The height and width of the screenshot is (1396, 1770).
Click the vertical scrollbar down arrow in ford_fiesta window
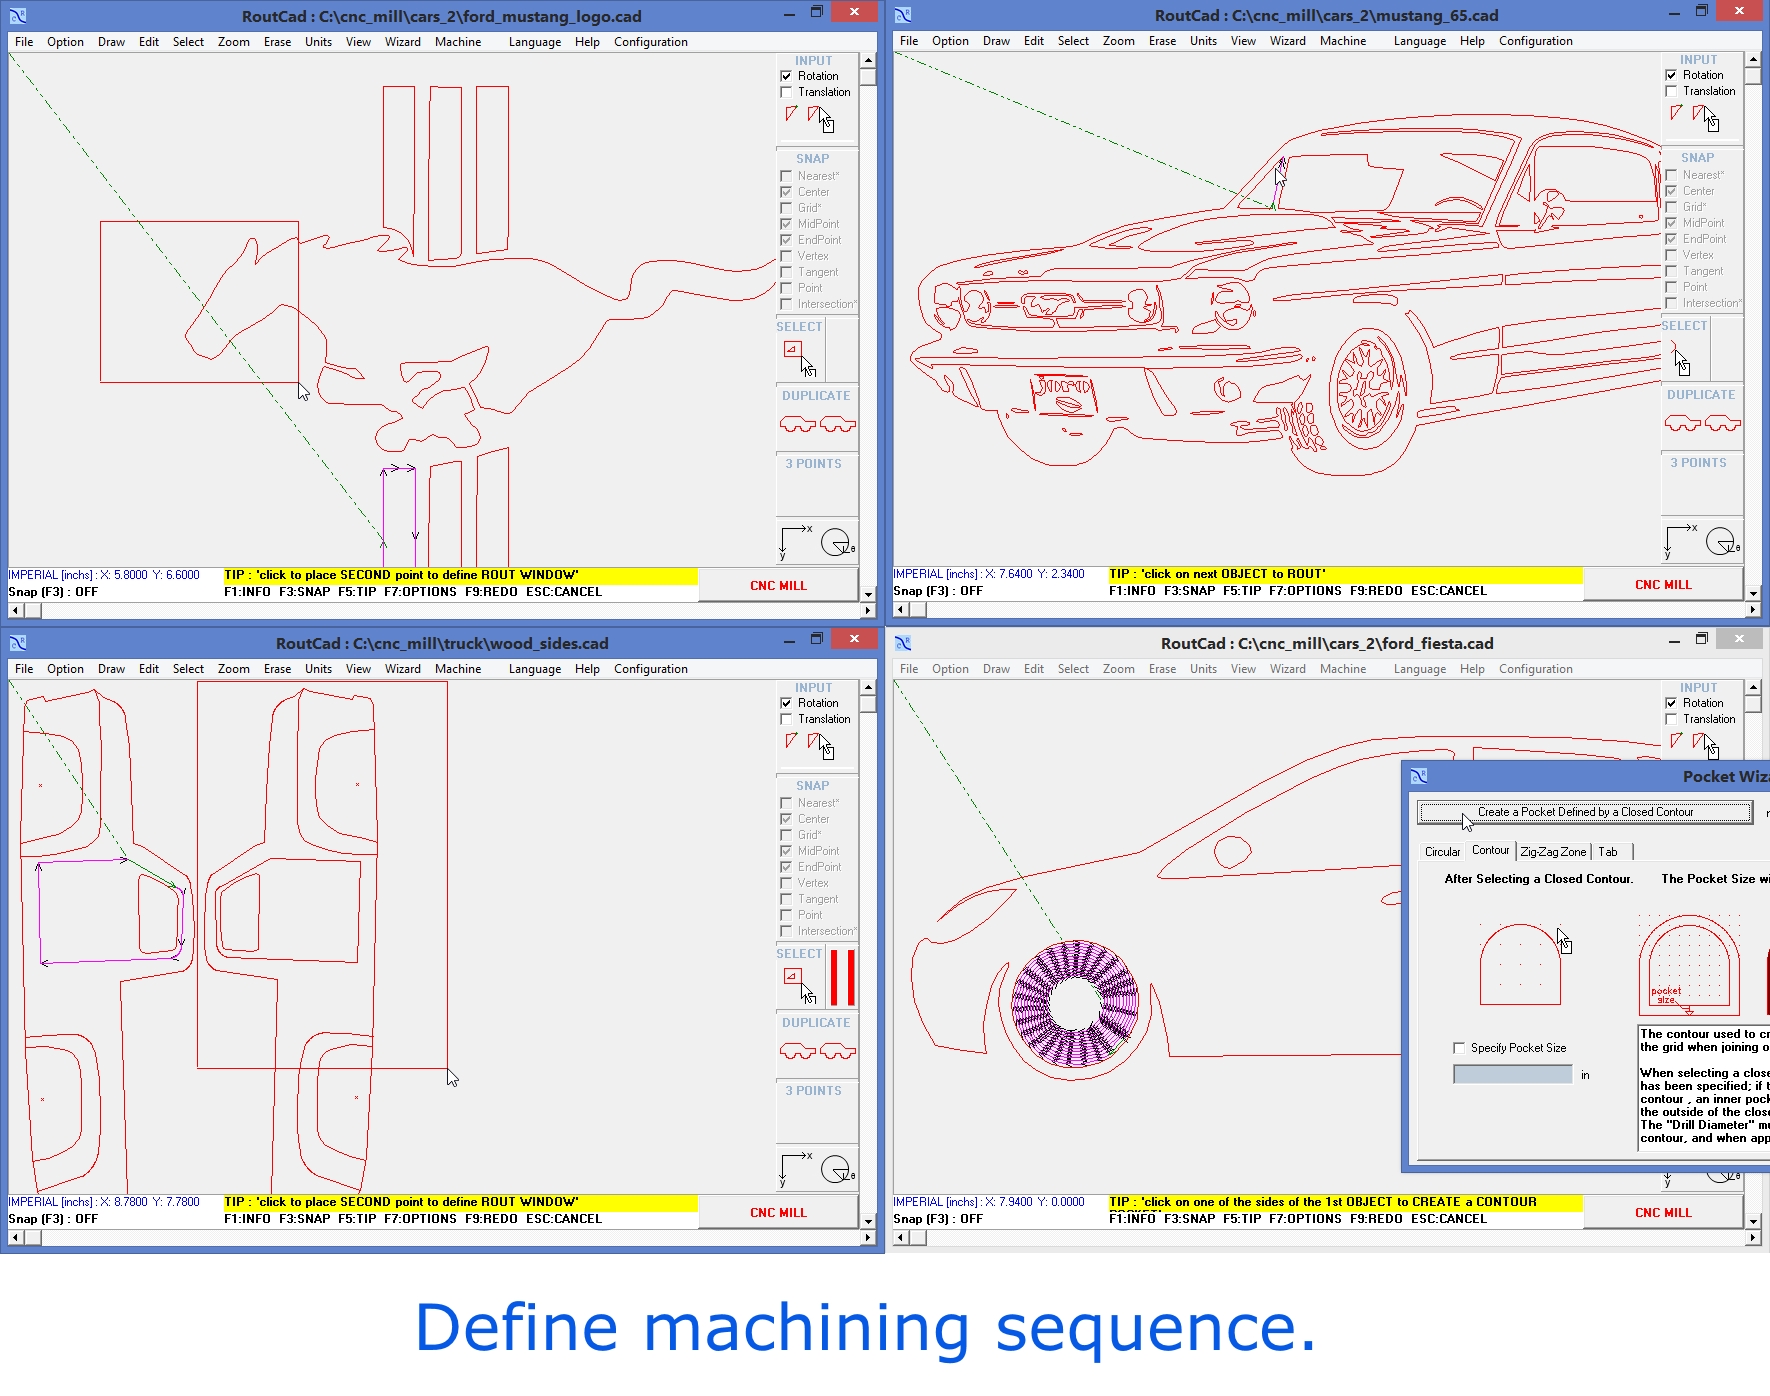1753,1221
